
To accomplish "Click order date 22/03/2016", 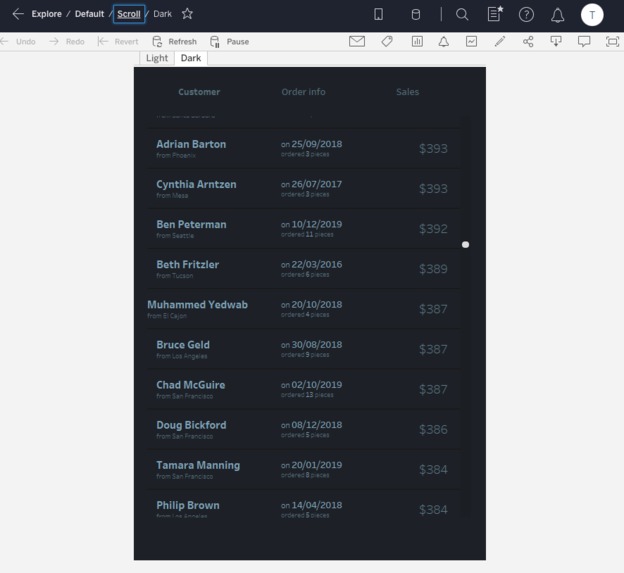I will pos(317,265).
